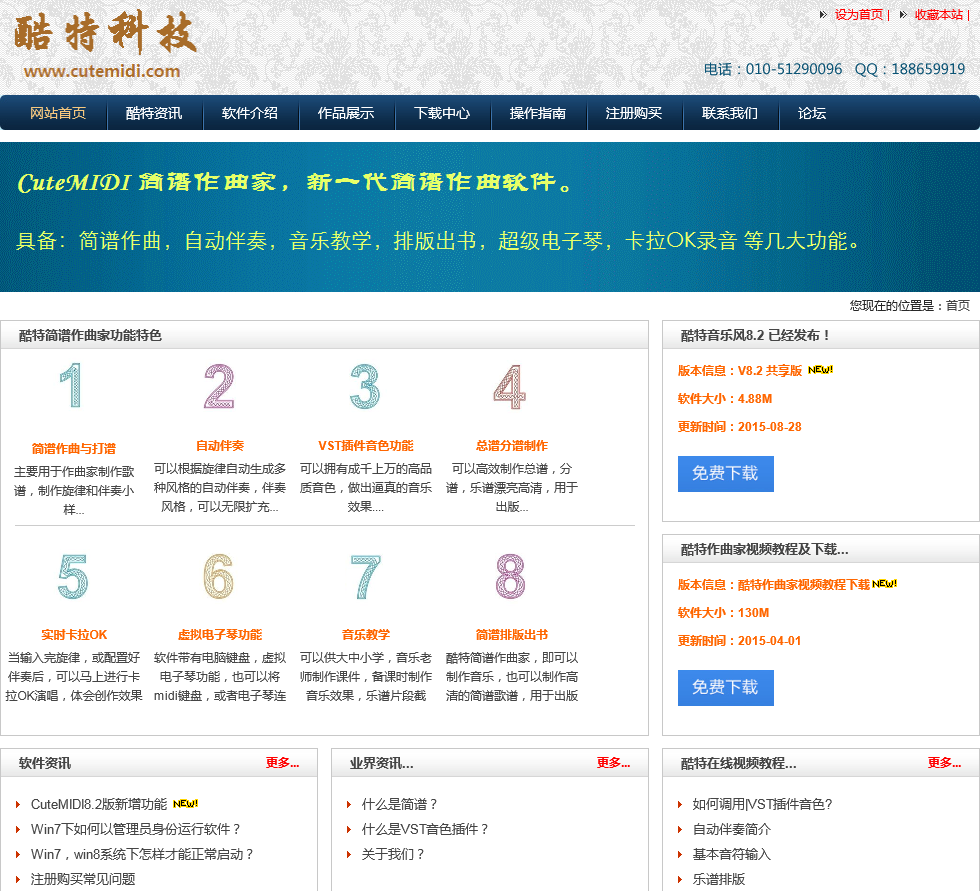Open 论坛 navigation item
980x891 pixels.
(x=812, y=113)
